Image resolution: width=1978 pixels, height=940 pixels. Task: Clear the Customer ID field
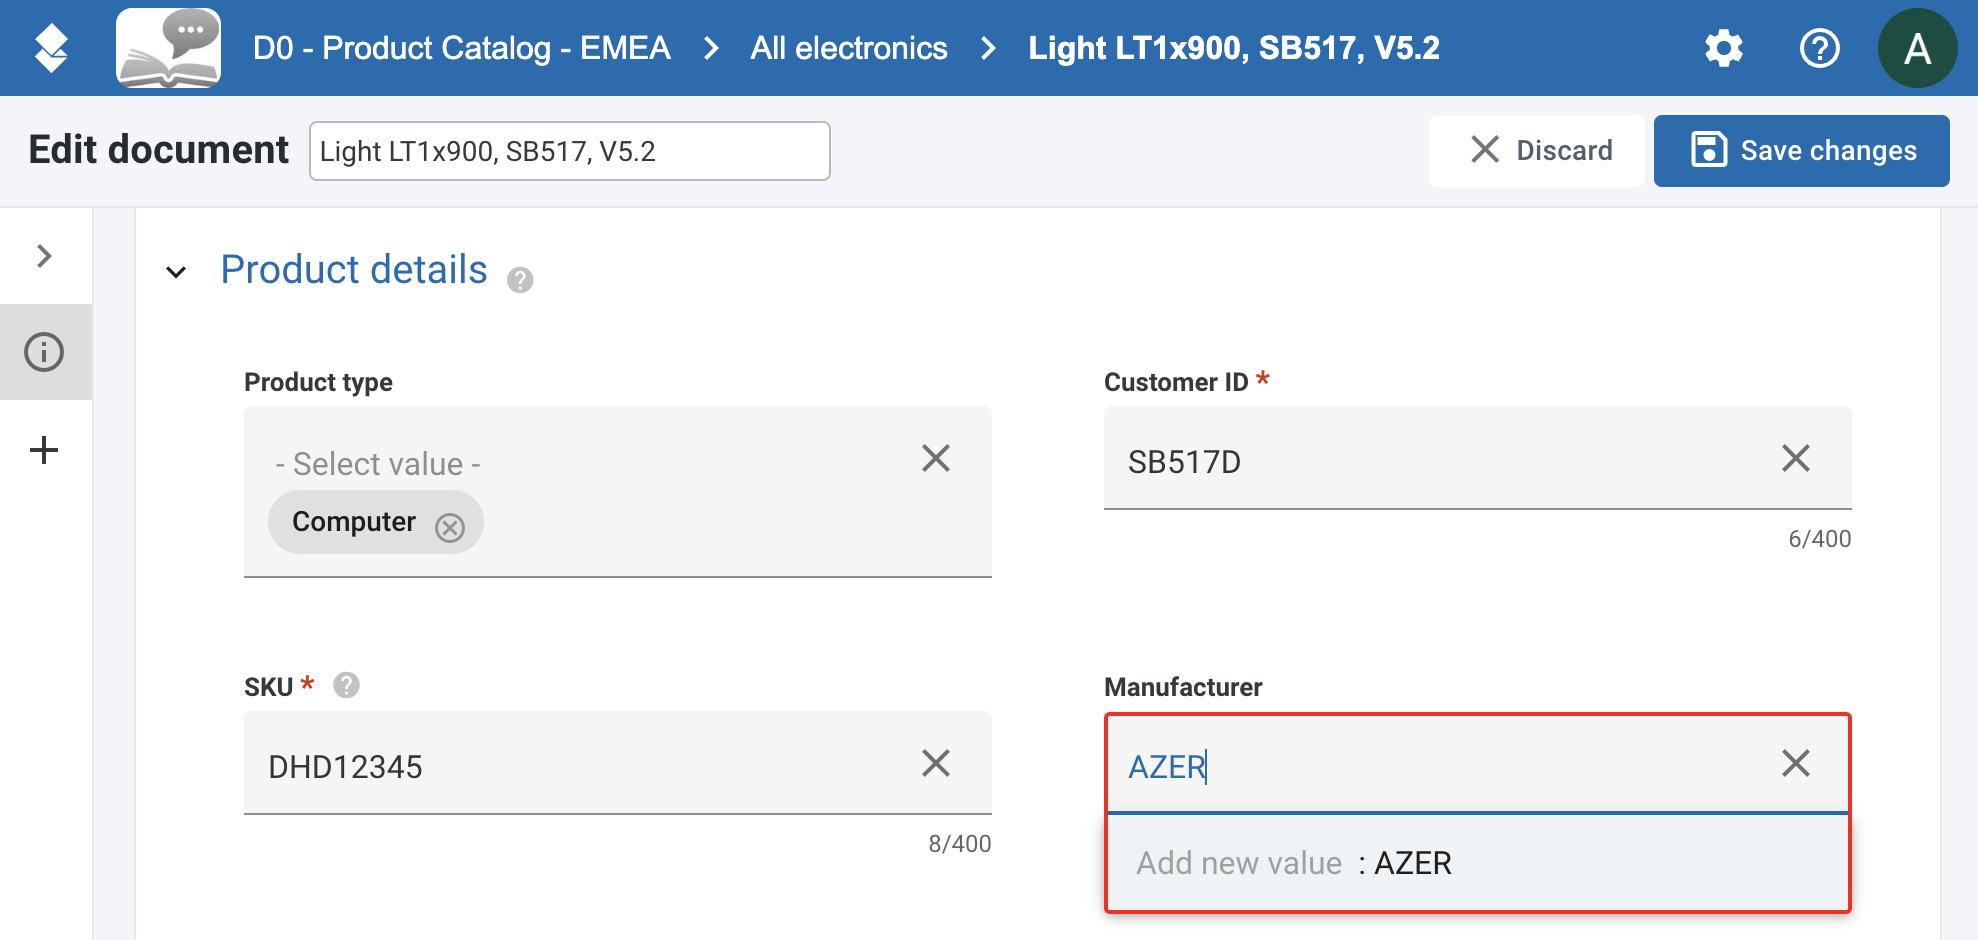(1796, 458)
